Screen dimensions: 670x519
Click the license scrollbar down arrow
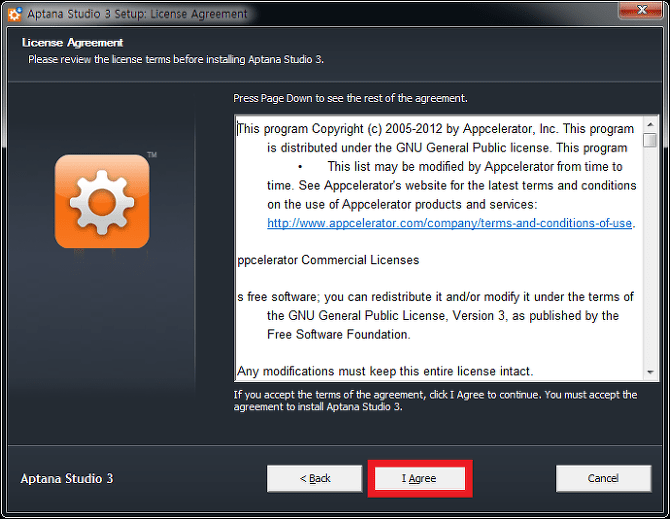pyautogui.click(x=650, y=372)
